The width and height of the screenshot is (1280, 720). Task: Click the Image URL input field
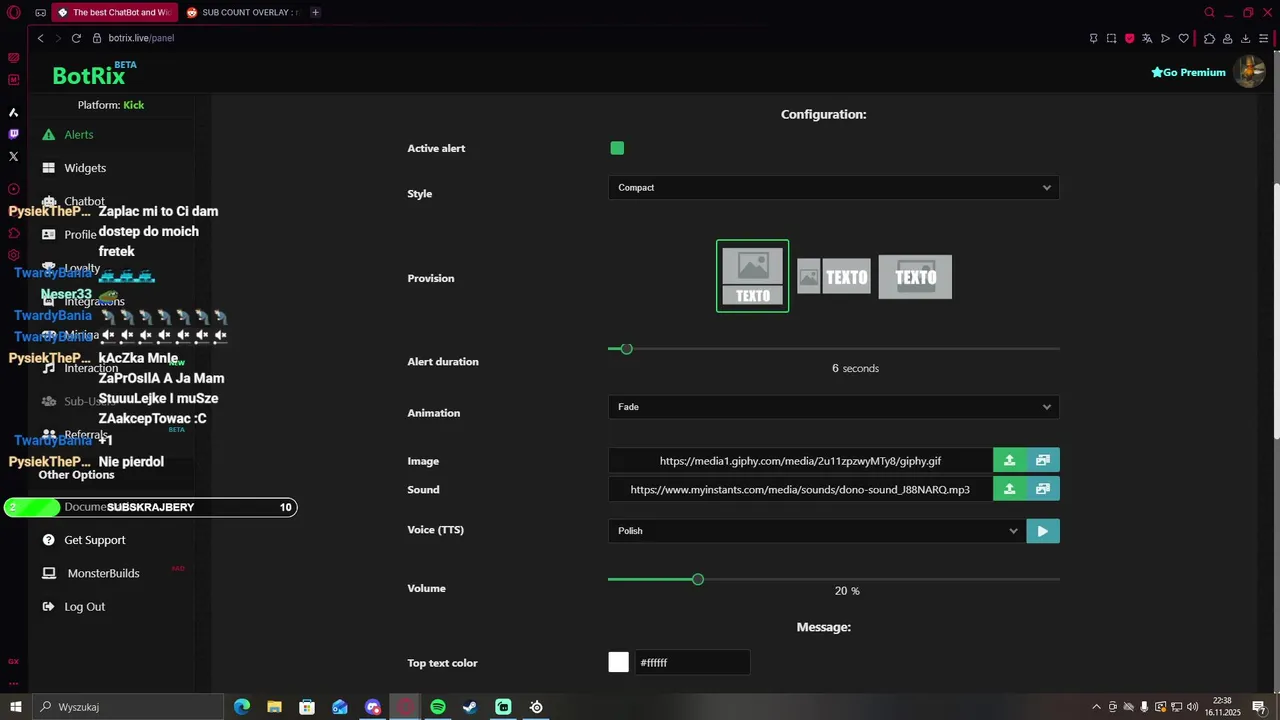coord(800,461)
